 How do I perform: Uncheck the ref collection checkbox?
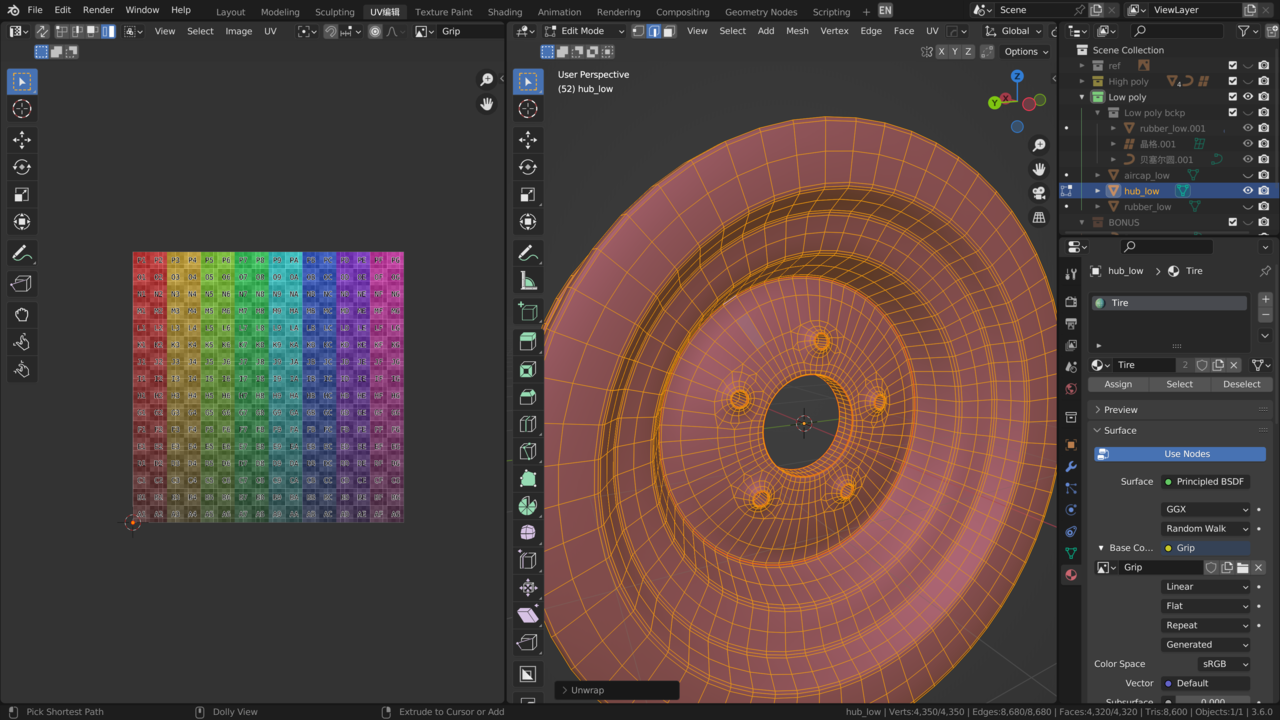(x=1232, y=66)
